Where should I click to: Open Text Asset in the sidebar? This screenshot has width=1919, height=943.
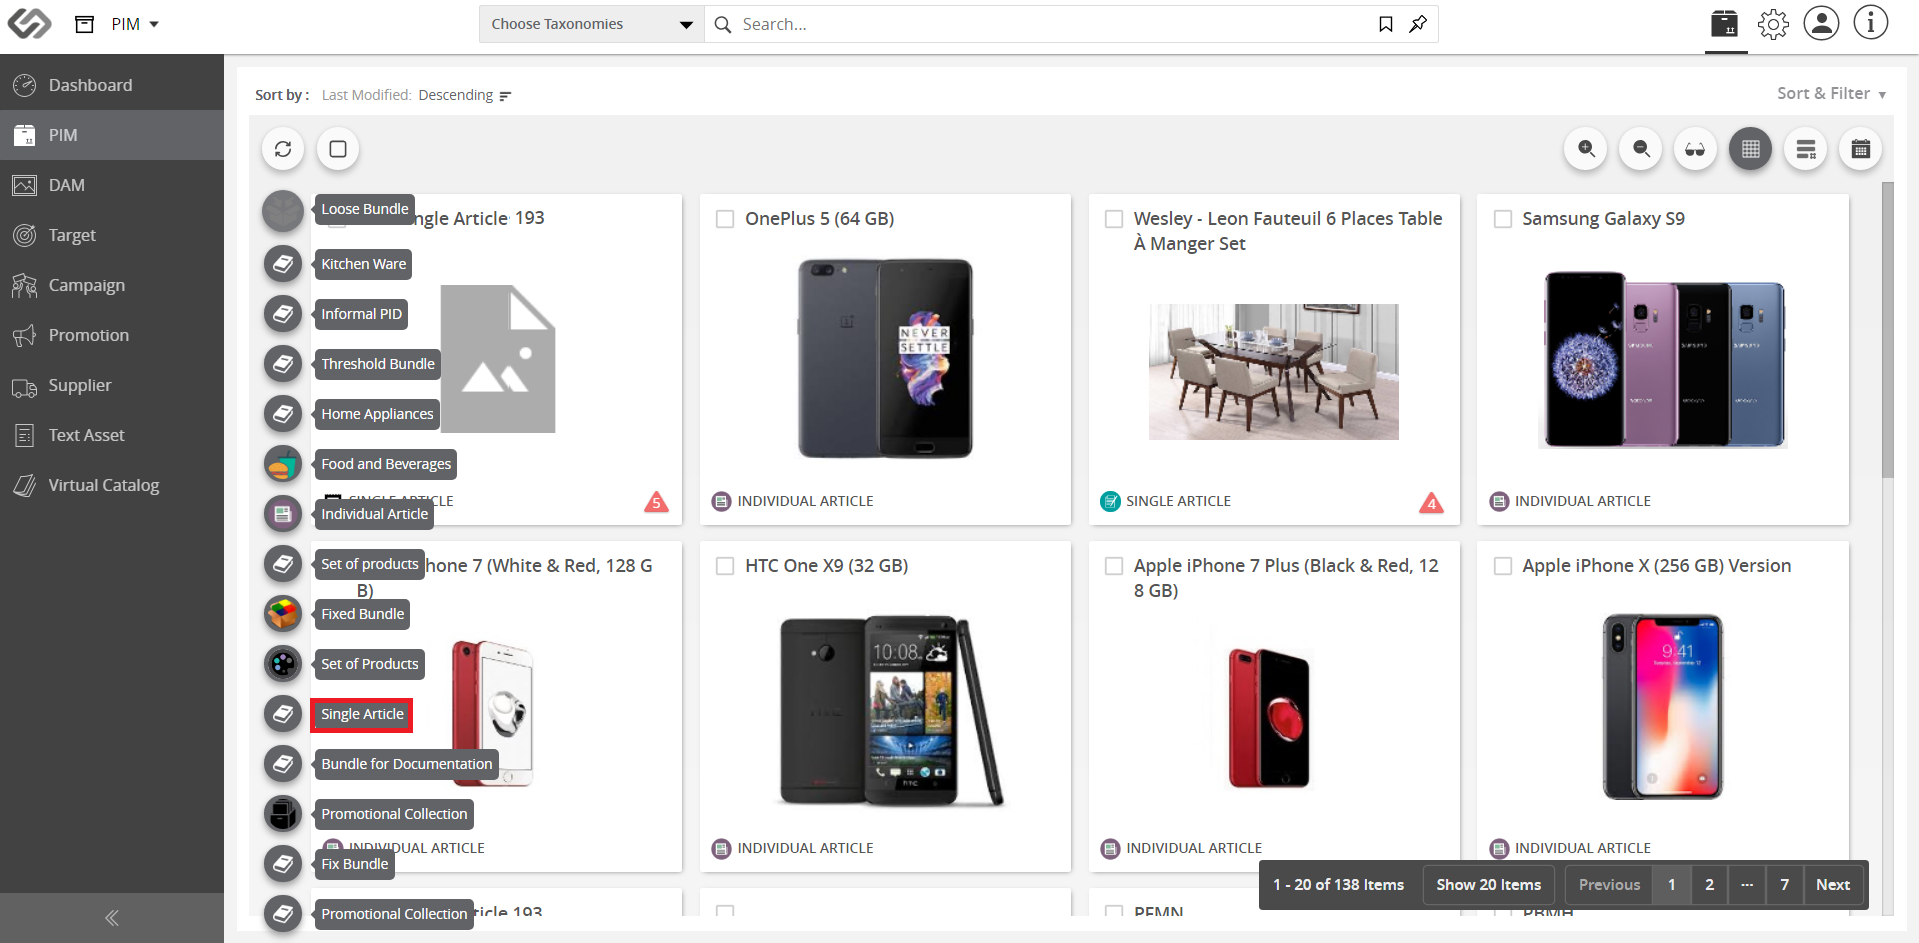pos(112,435)
